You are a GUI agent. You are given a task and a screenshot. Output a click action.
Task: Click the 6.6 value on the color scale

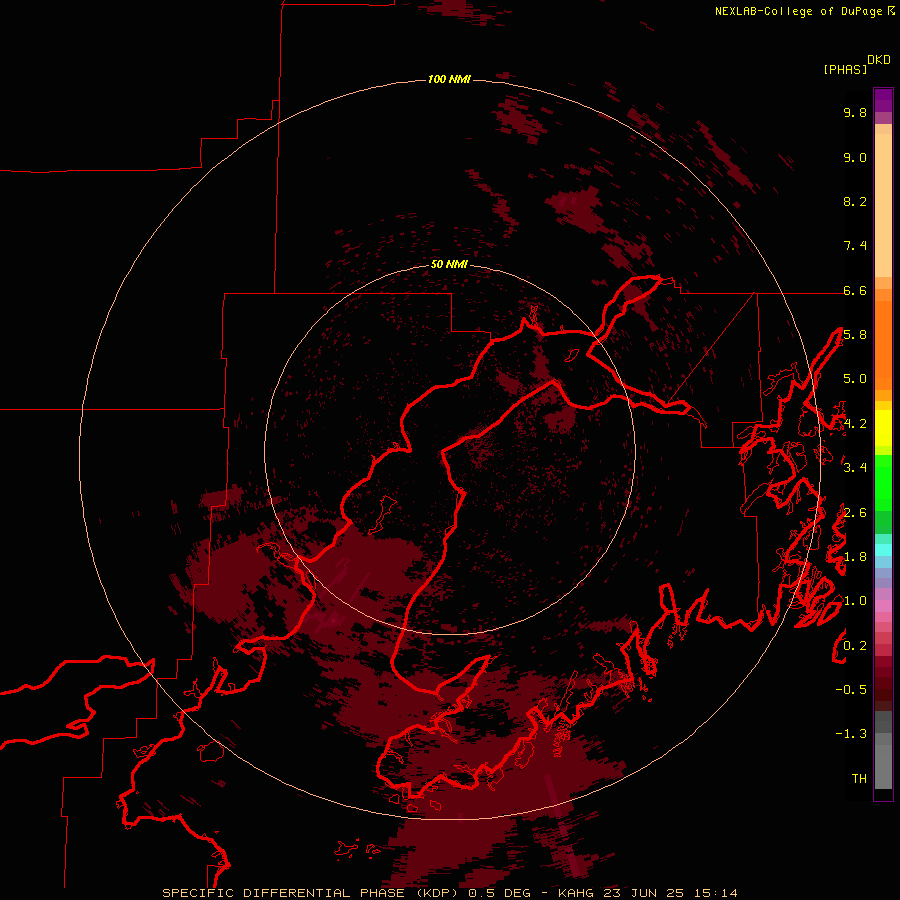click(x=855, y=290)
